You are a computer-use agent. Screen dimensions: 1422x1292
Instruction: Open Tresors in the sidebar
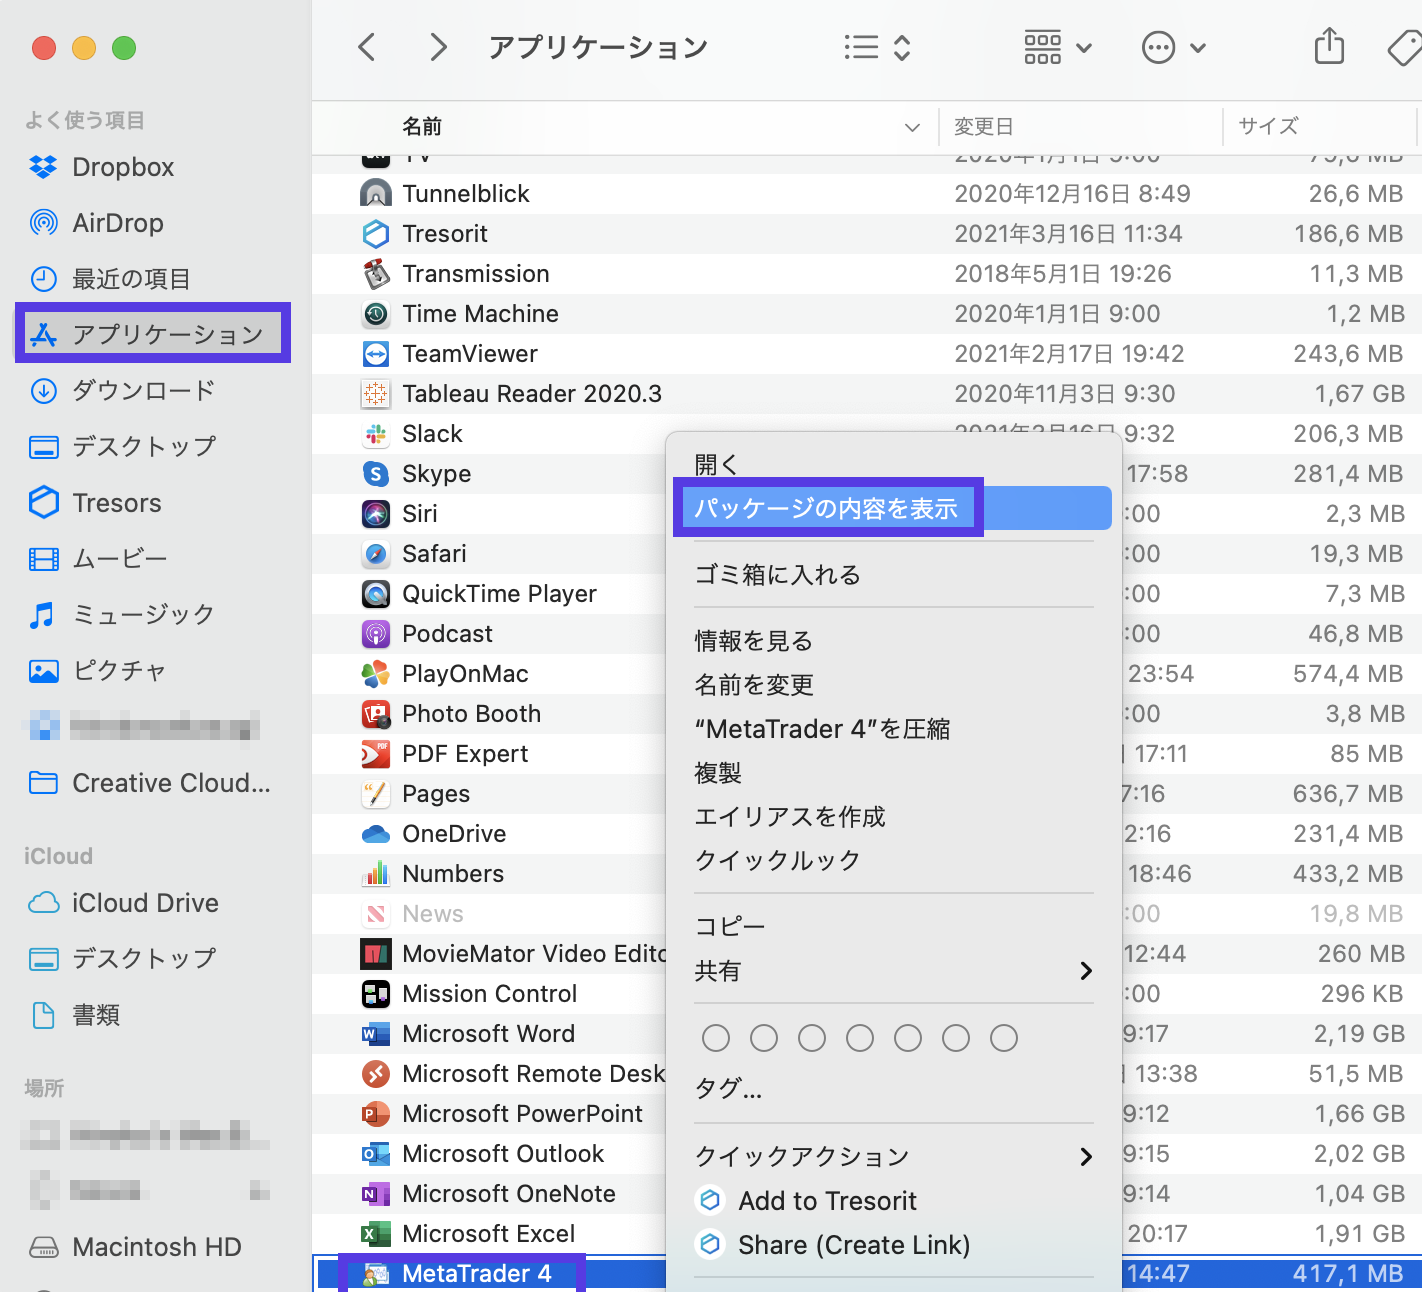pos(116,503)
